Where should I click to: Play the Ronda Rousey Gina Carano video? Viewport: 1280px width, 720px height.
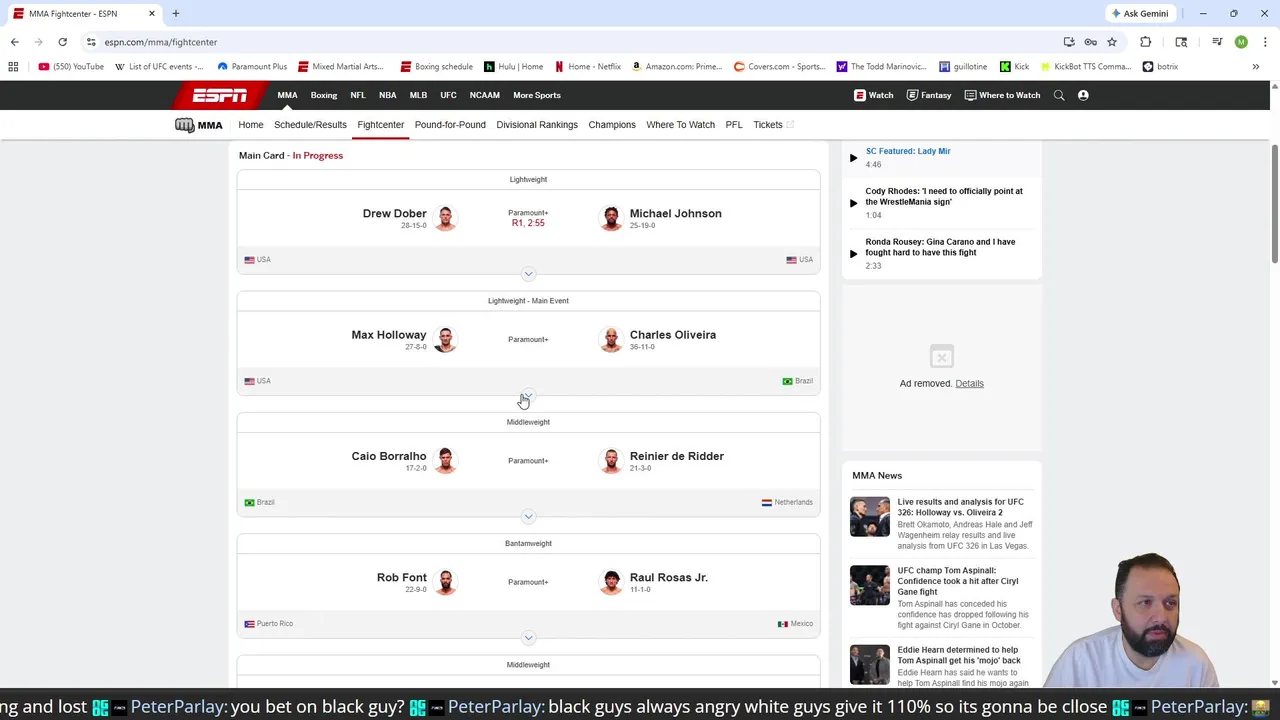tap(853, 253)
